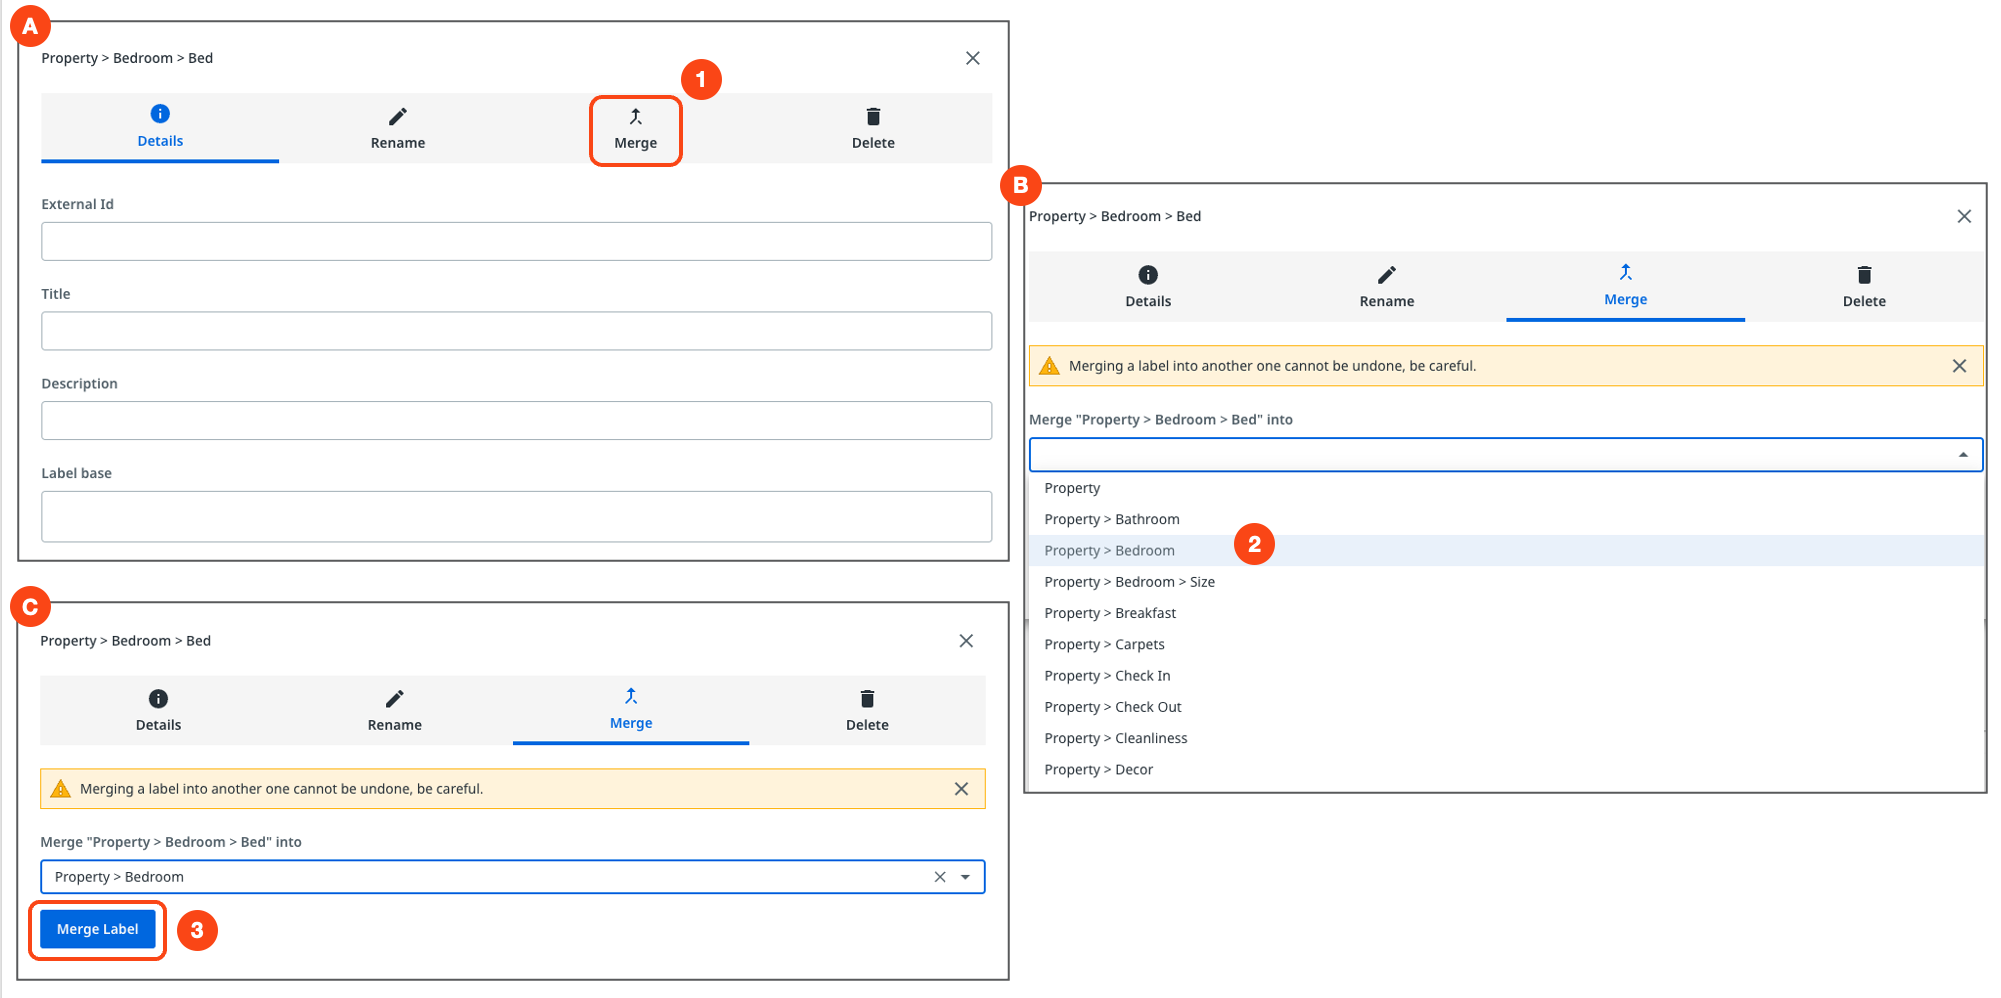Focus the External Id input field

point(516,241)
